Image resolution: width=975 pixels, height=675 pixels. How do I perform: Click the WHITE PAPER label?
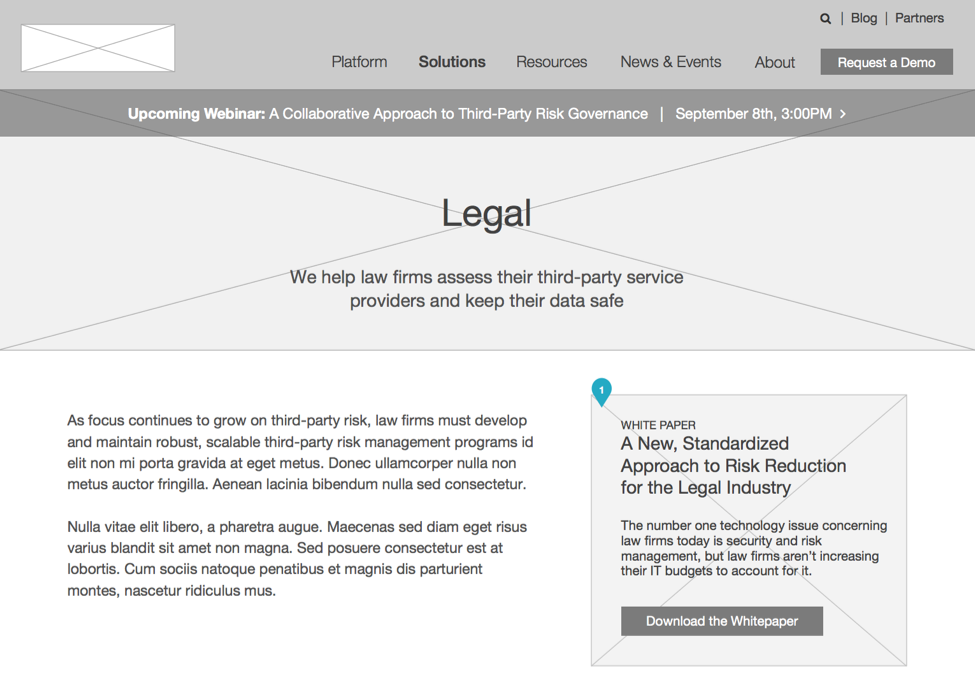click(x=658, y=425)
